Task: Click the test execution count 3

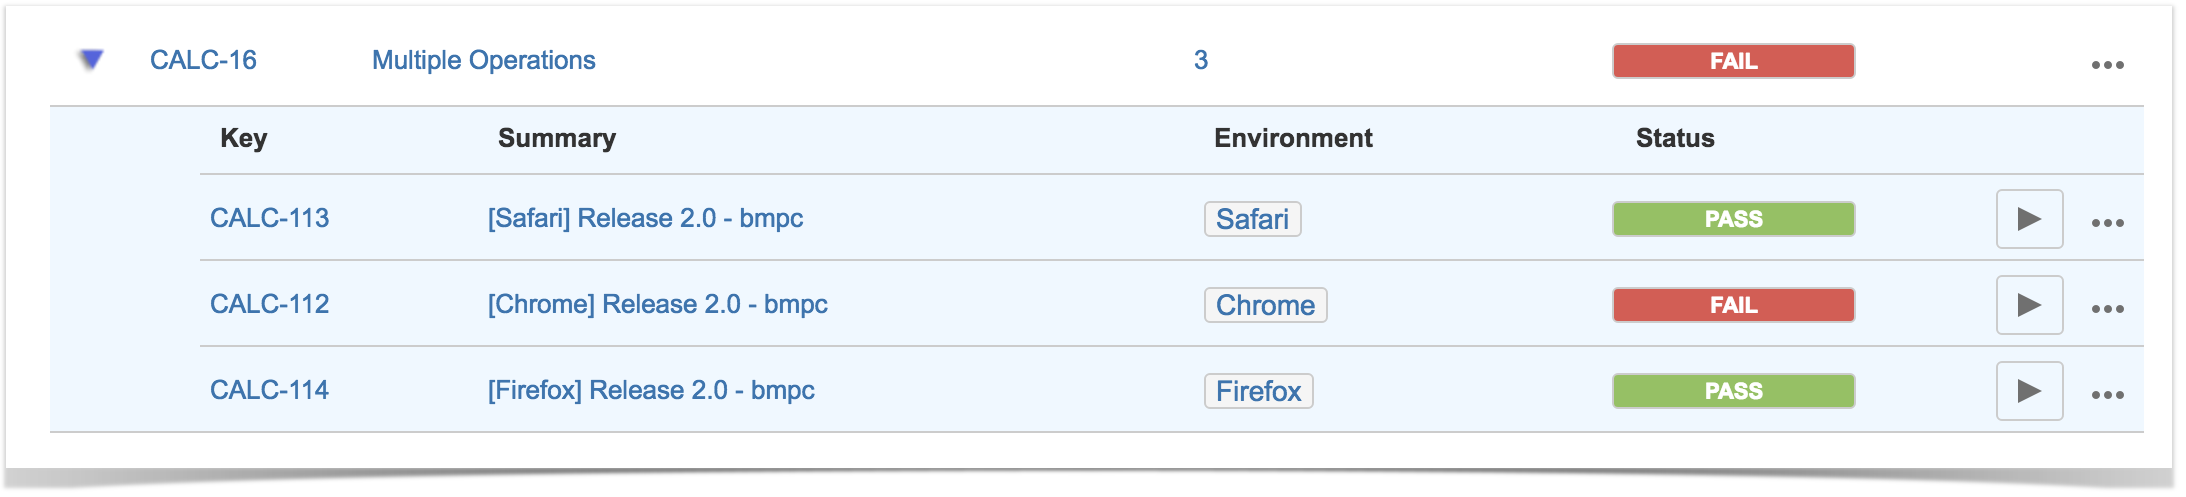Action: (x=1201, y=60)
